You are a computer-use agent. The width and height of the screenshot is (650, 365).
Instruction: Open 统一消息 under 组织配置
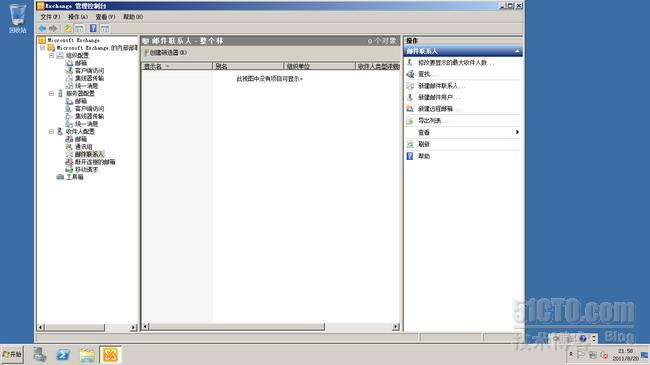86,86
